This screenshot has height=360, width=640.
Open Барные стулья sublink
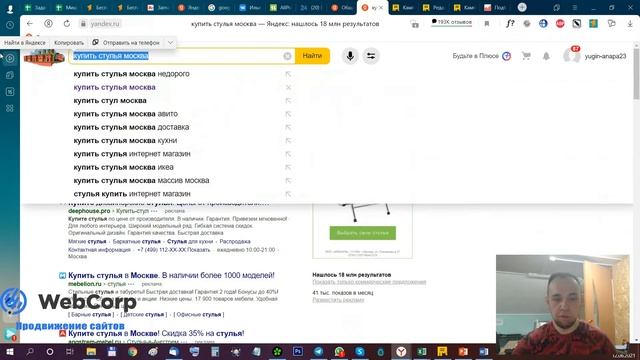(x=91, y=315)
